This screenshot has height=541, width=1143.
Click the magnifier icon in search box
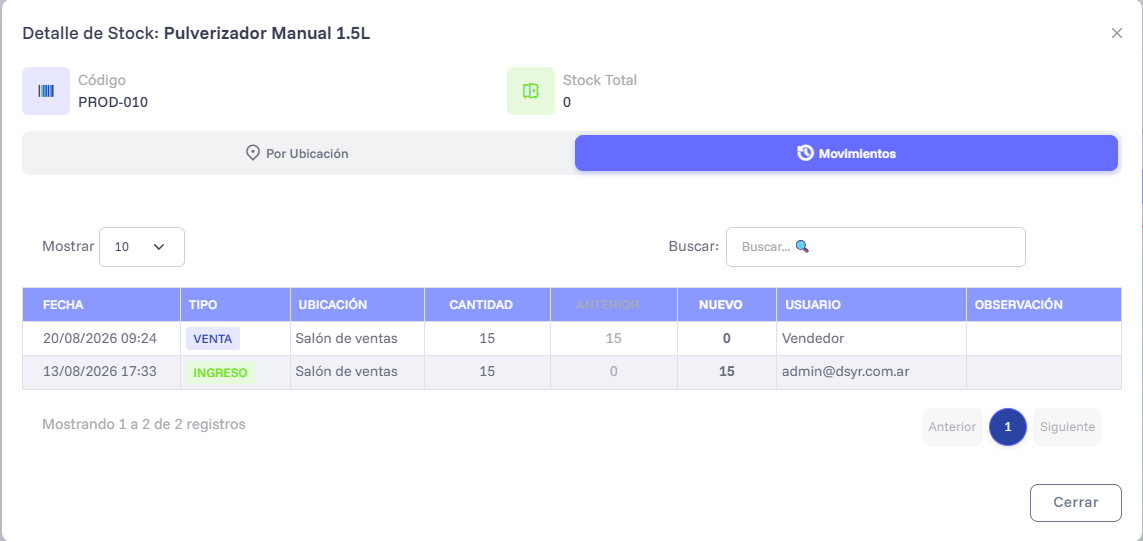coord(802,246)
